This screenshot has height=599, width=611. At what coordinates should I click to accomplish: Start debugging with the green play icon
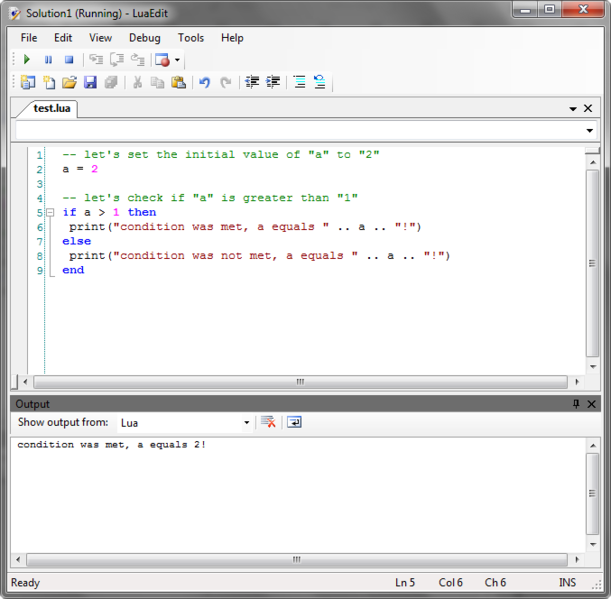point(26,59)
